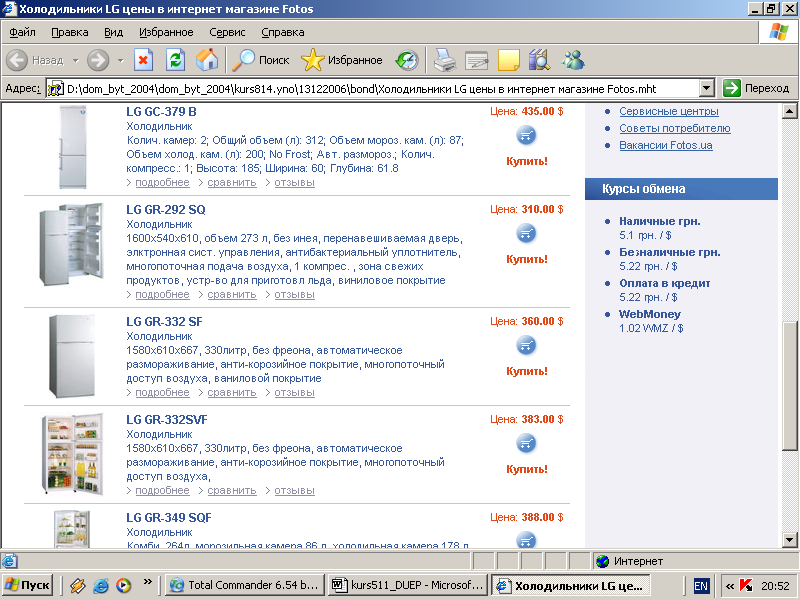800x600 pixels.
Task: Stop page loading with red X icon
Action: click(143, 60)
